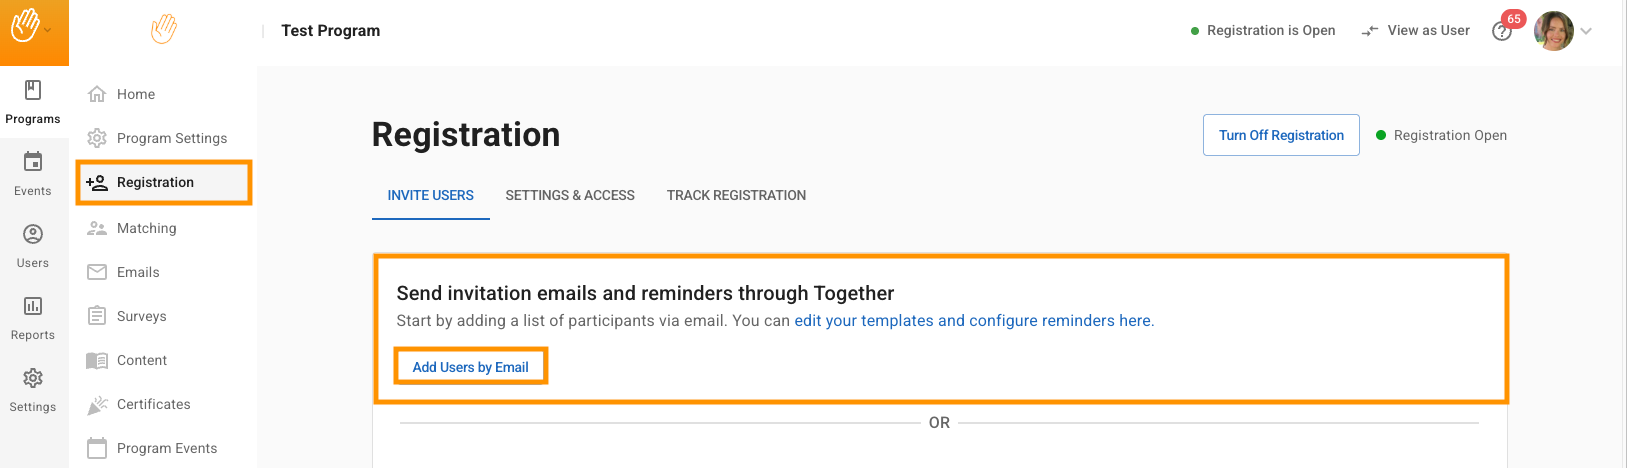Open the Certificates menu item

click(x=153, y=404)
